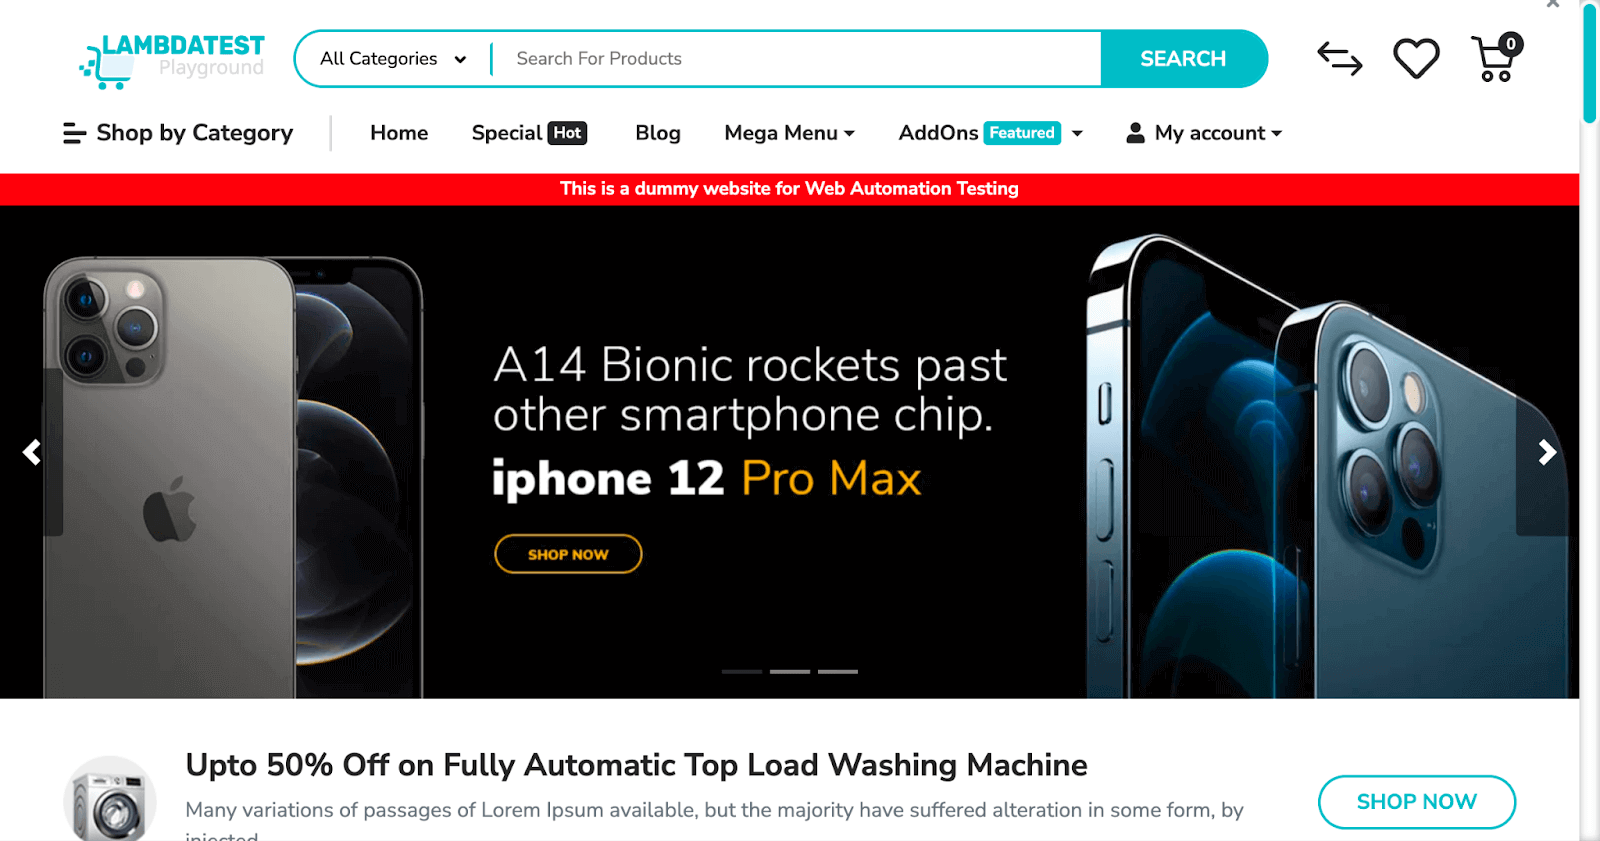The width and height of the screenshot is (1600, 841).
Task: Click the washing machine product image
Action: pos(110,798)
